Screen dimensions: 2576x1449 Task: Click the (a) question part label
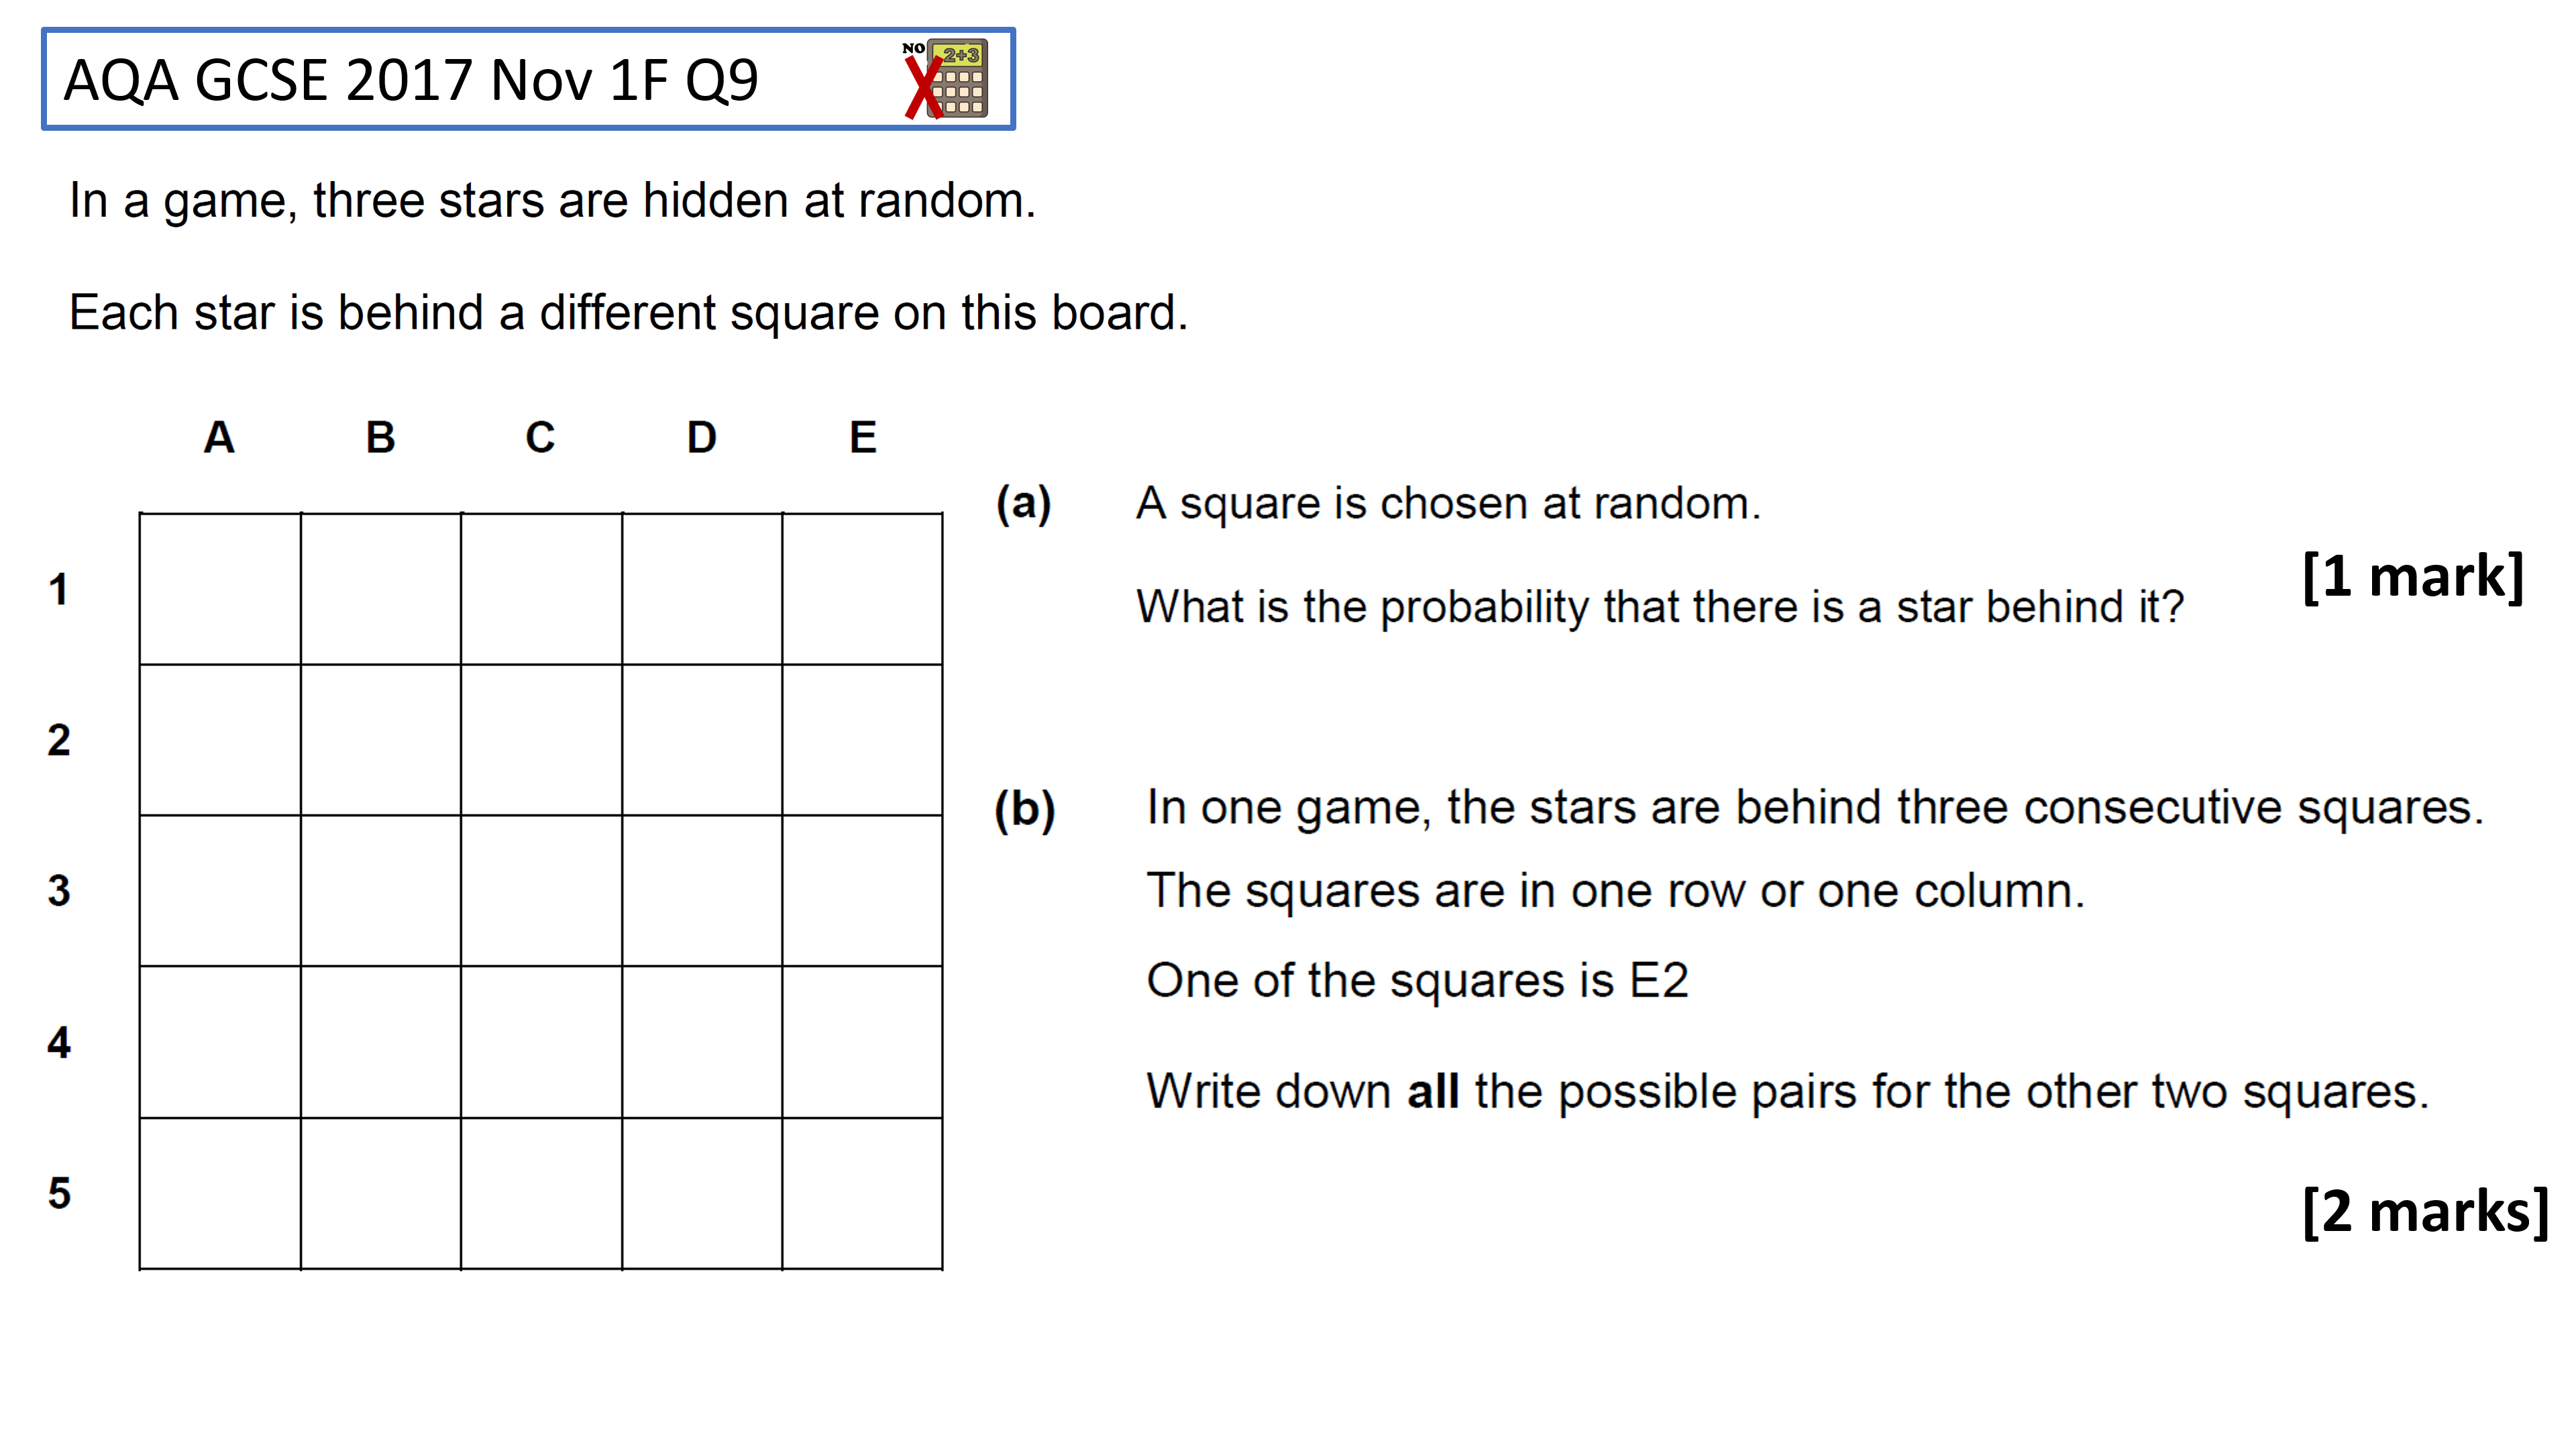point(1023,503)
